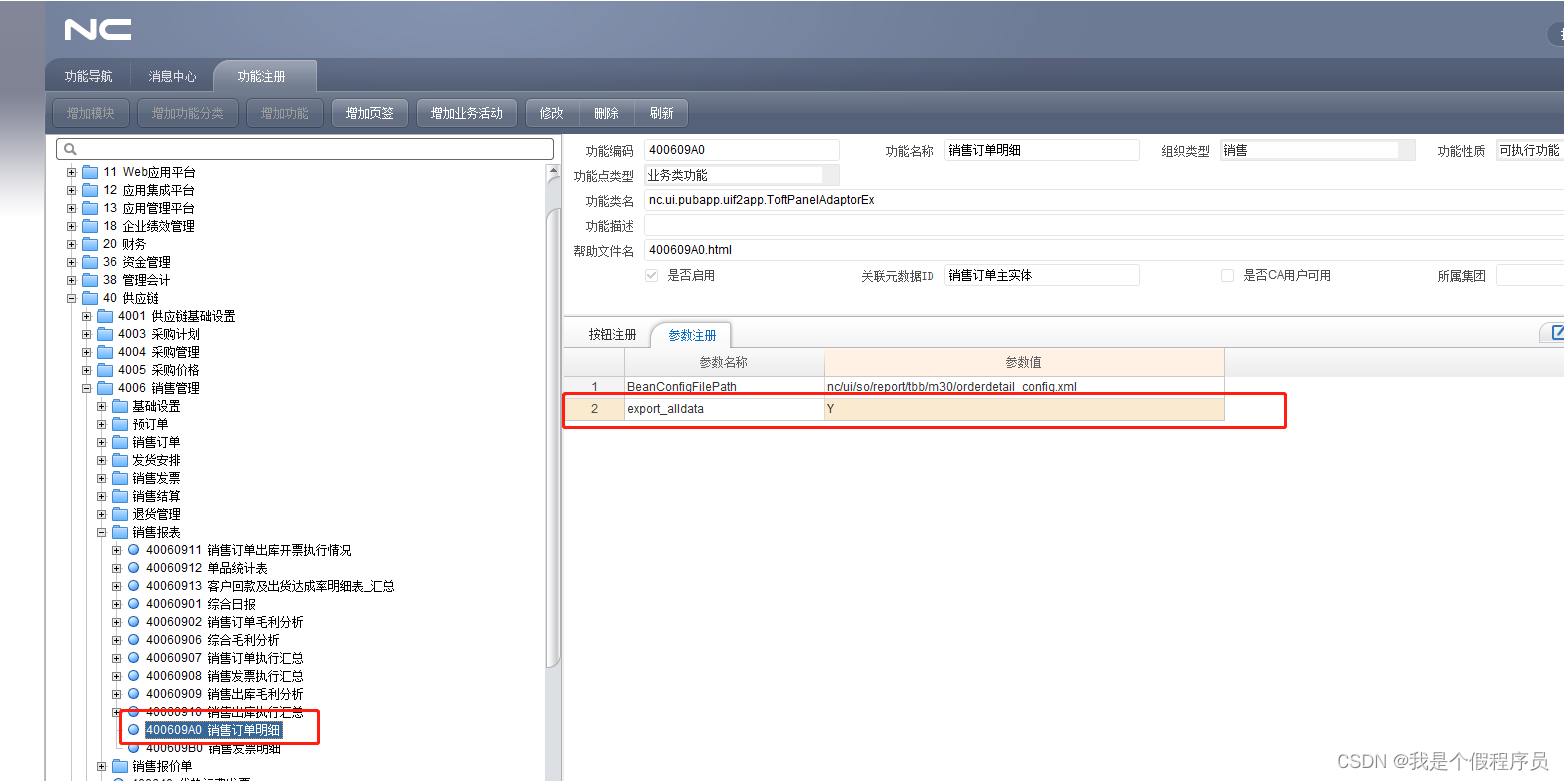Click the folder icon for 4004 采购管理
This screenshot has width=1564, height=781.
105,352
